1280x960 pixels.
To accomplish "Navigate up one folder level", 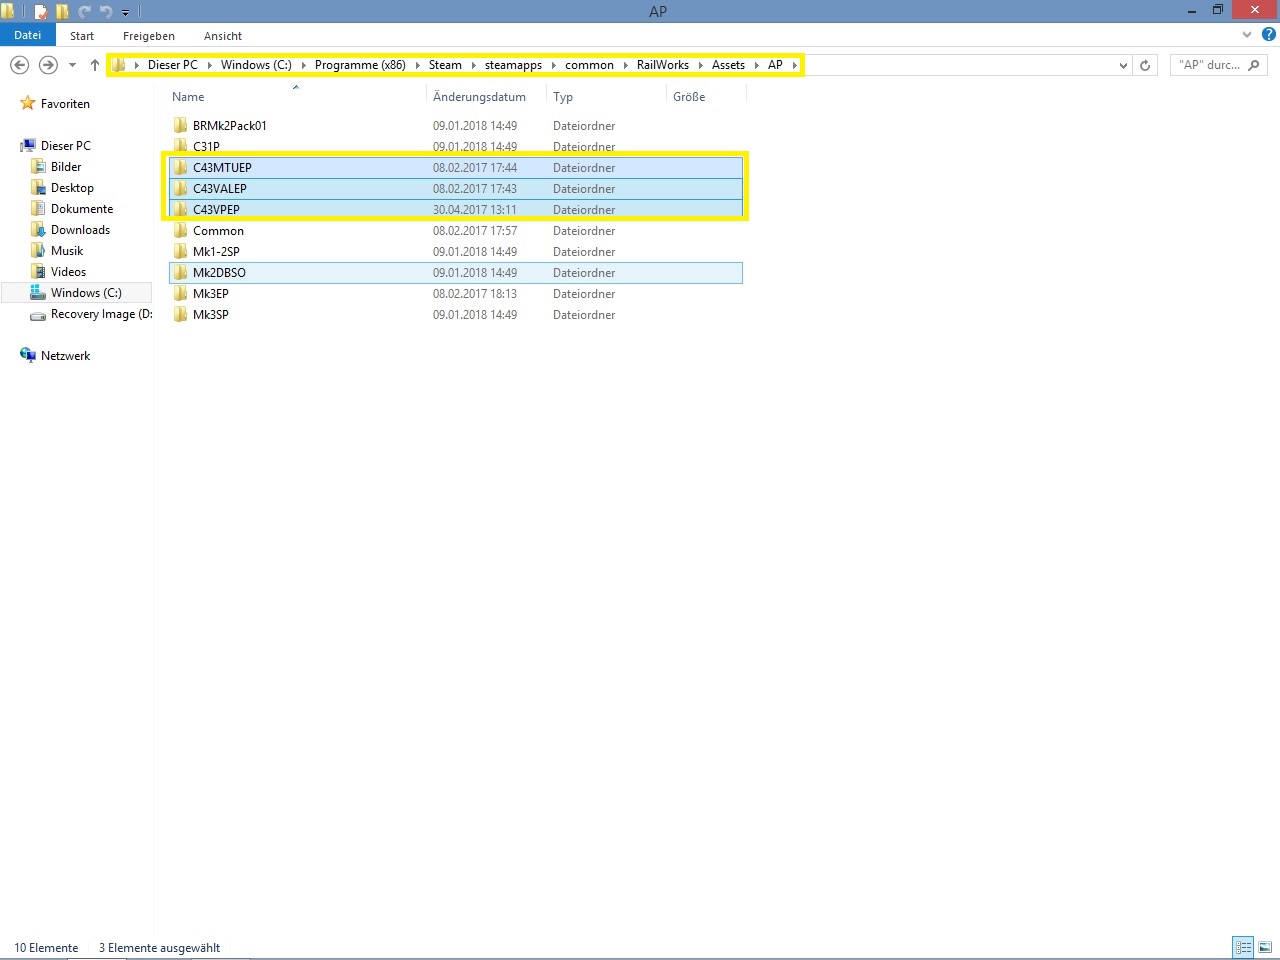I will [95, 65].
